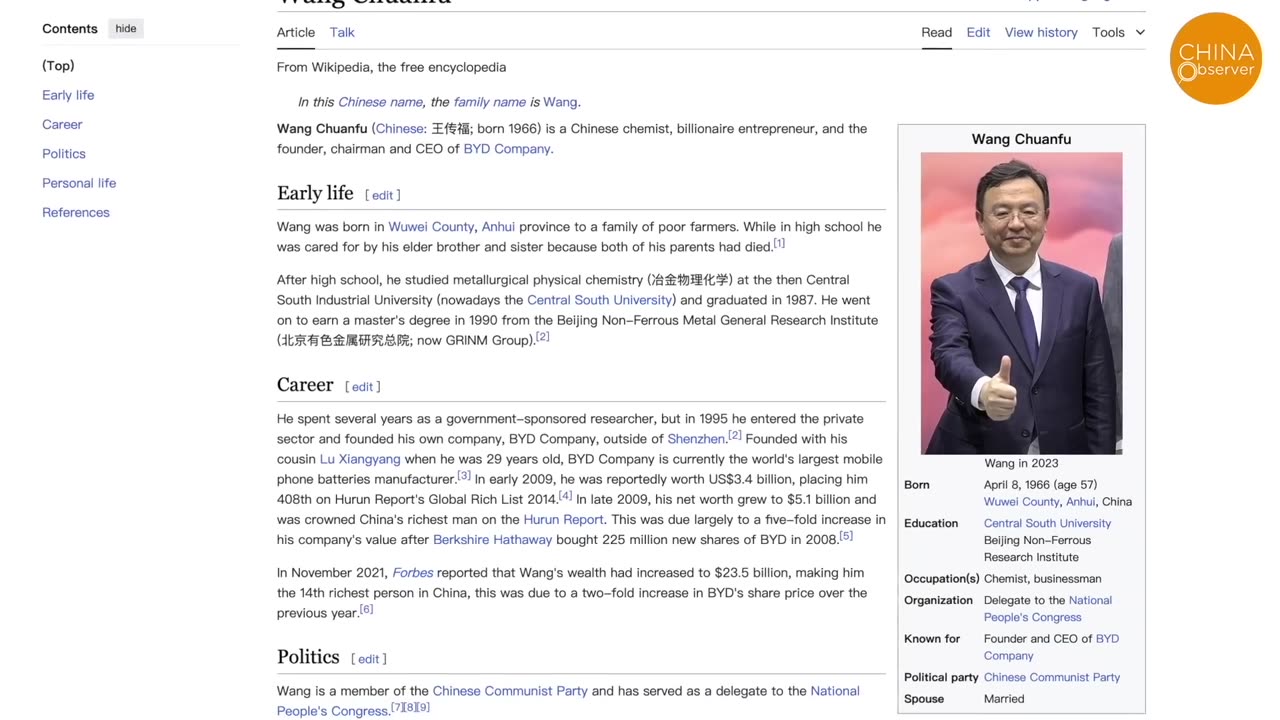Go to Personal life in Contents sidebar

[x=79, y=183]
